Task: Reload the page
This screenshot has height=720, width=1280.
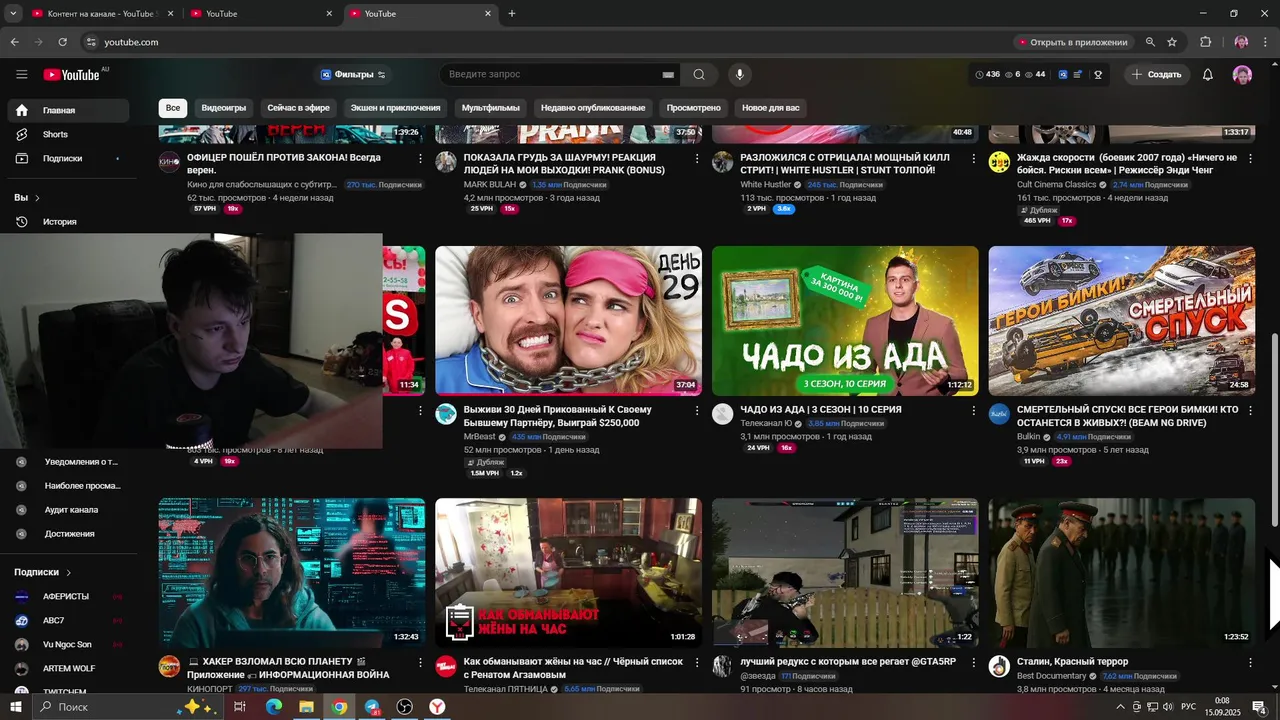Action: point(62,42)
